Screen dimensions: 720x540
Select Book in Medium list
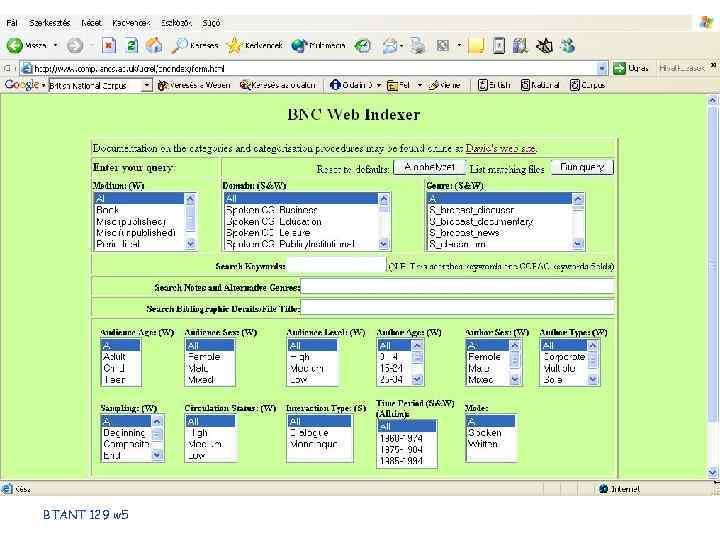point(139,210)
